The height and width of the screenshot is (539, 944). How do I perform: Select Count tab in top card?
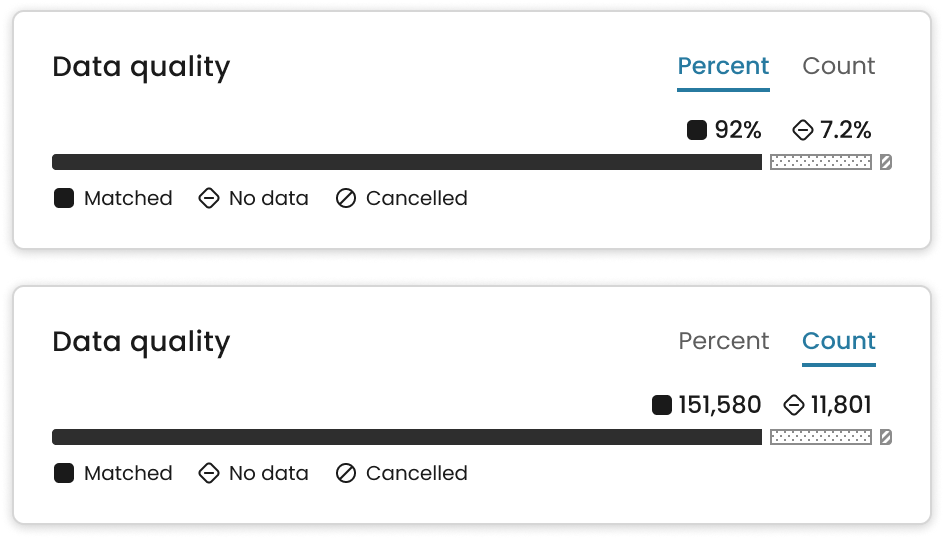pyautogui.click(x=839, y=66)
